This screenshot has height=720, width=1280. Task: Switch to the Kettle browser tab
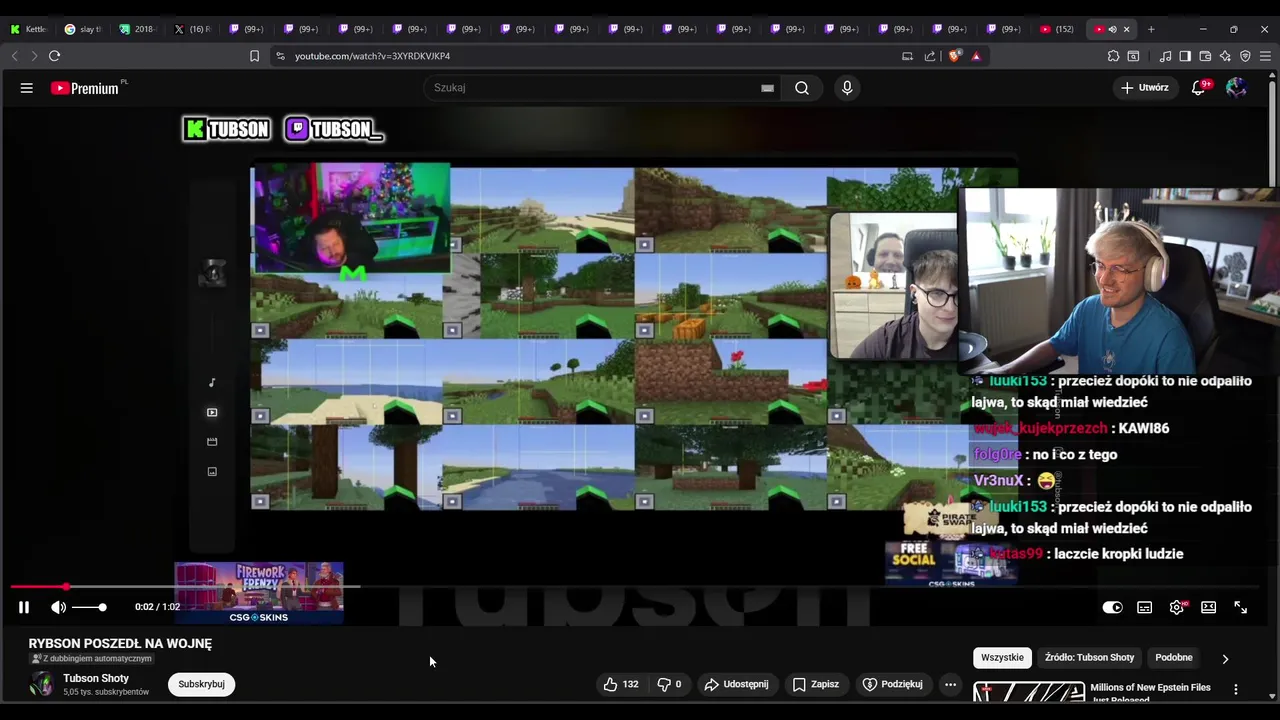[29, 29]
